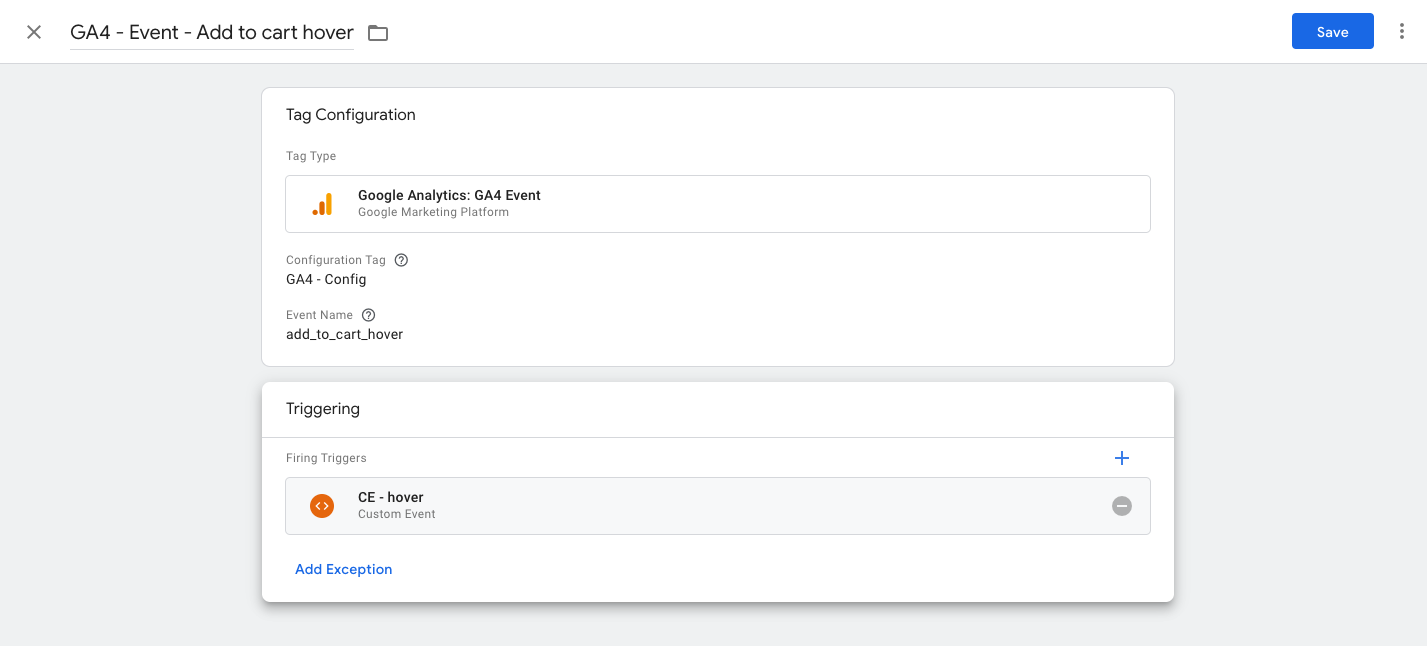The image size is (1427, 646).
Task: Open the Google Analytics: GA4 Event tag type box
Action: [718, 204]
